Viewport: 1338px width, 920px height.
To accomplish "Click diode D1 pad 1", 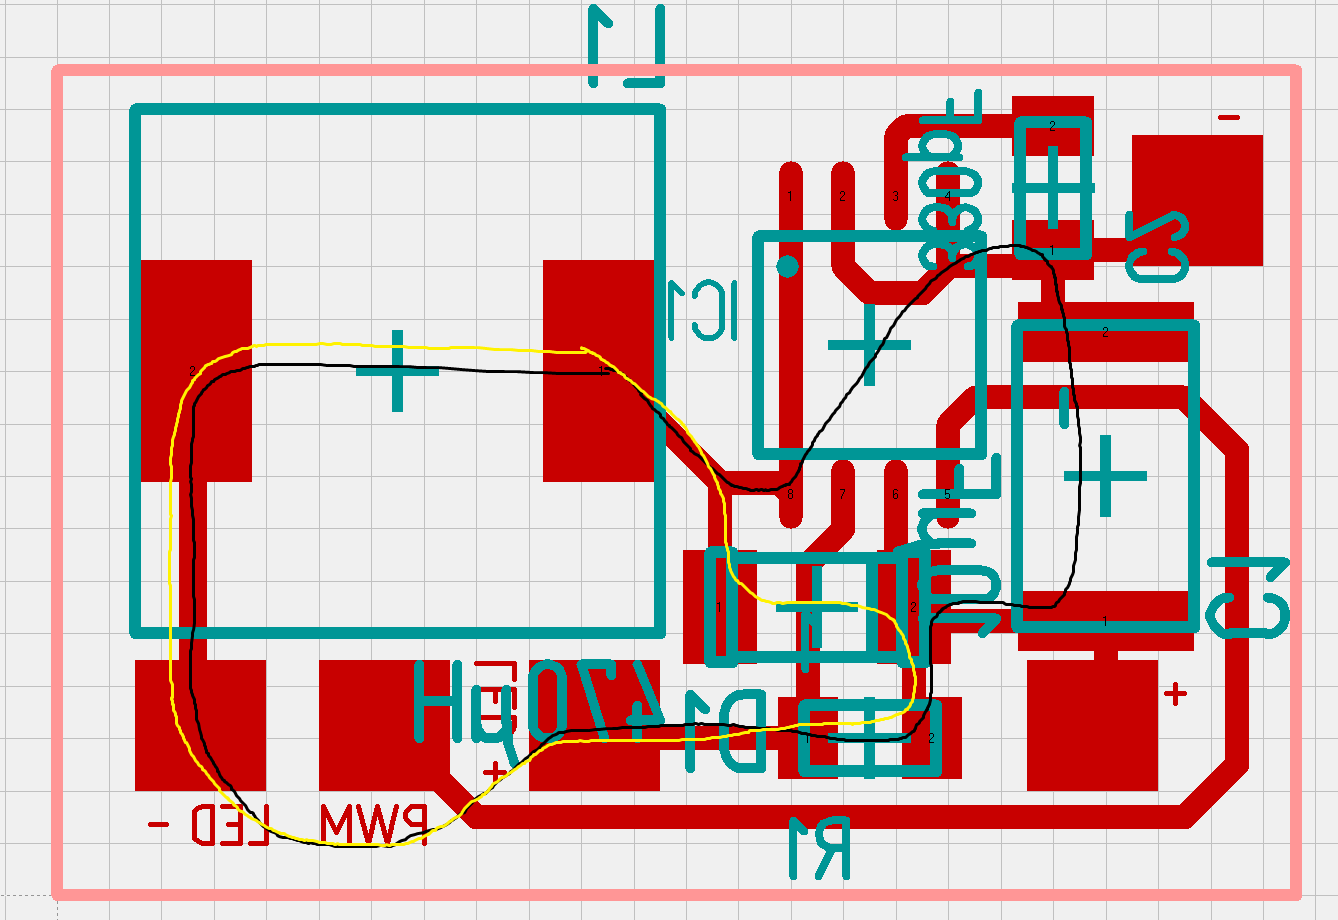I will coord(720,606).
